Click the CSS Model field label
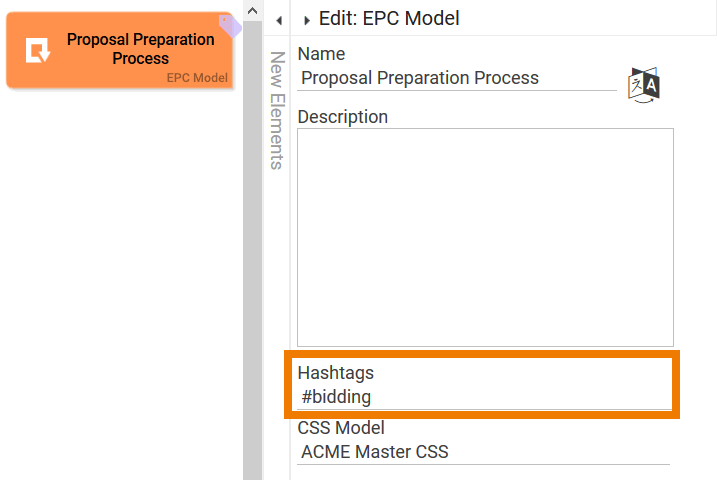The image size is (717, 480). click(x=341, y=428)
